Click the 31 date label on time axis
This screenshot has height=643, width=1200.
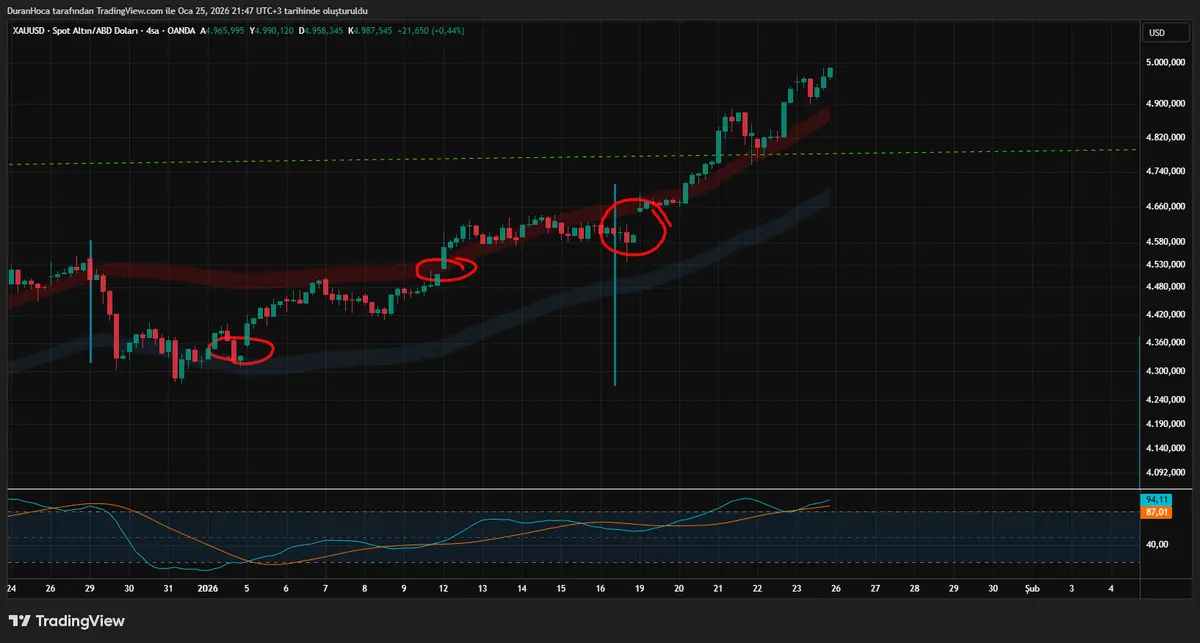[168, 589]
